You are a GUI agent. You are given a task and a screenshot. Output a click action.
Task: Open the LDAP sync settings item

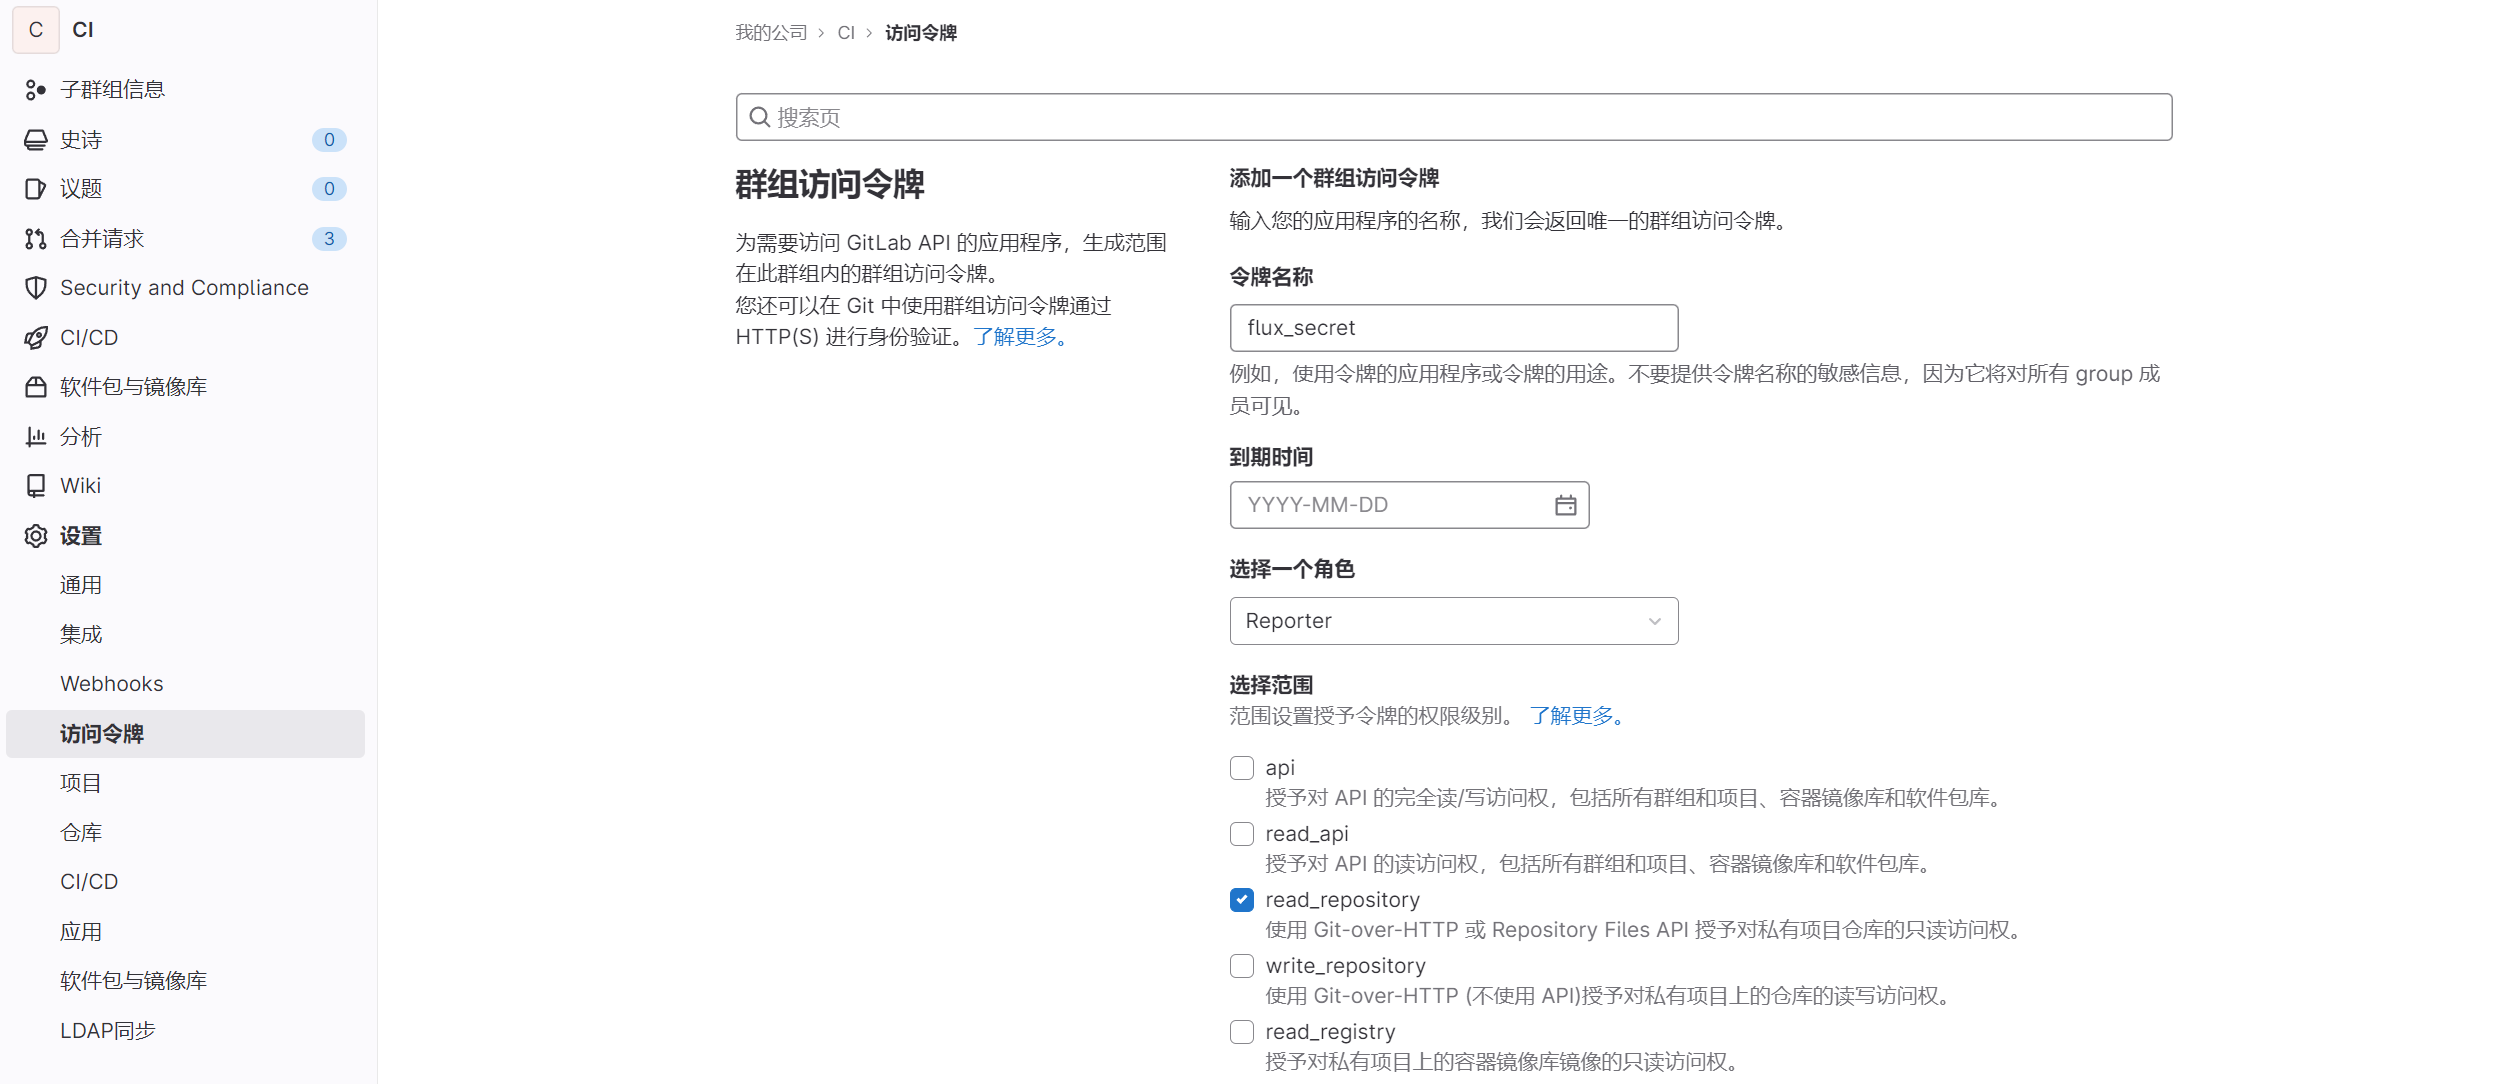click(x=107, y=1030)
